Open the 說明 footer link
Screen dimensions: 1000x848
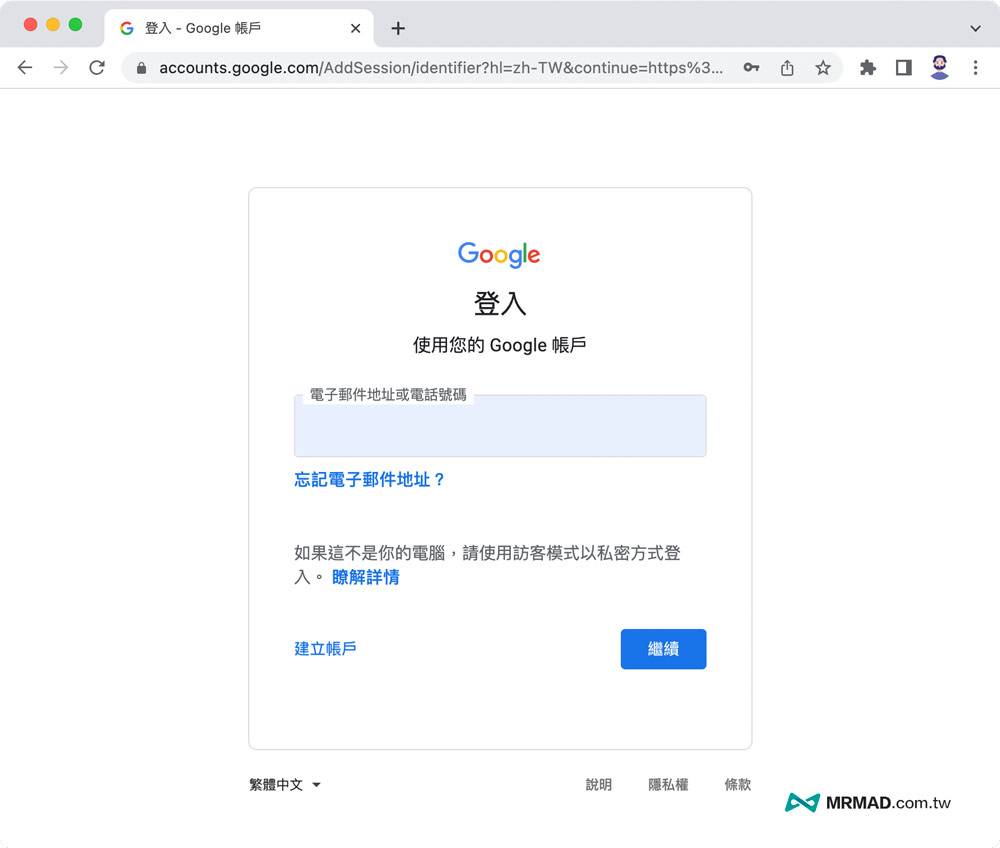[598, 784]
